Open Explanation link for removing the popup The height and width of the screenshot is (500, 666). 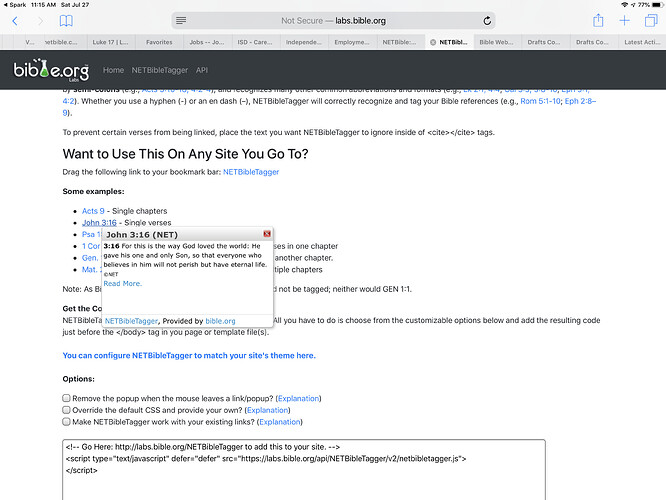299,398
